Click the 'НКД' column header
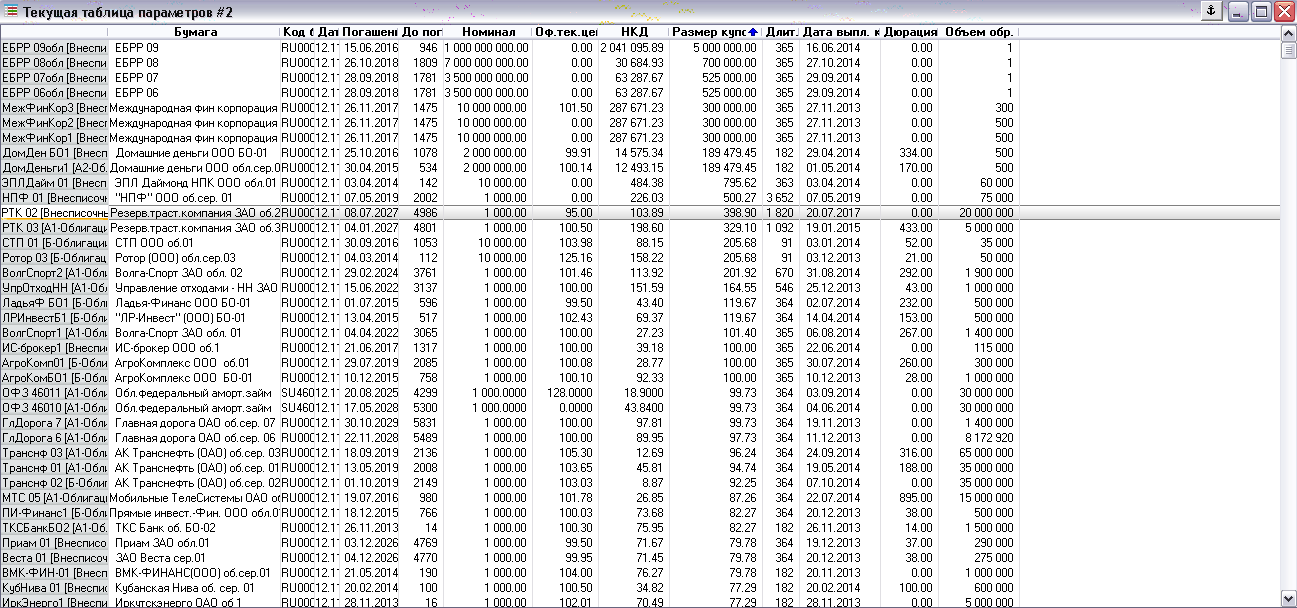This screenshot has height=608, width=1297. point(634,33)
